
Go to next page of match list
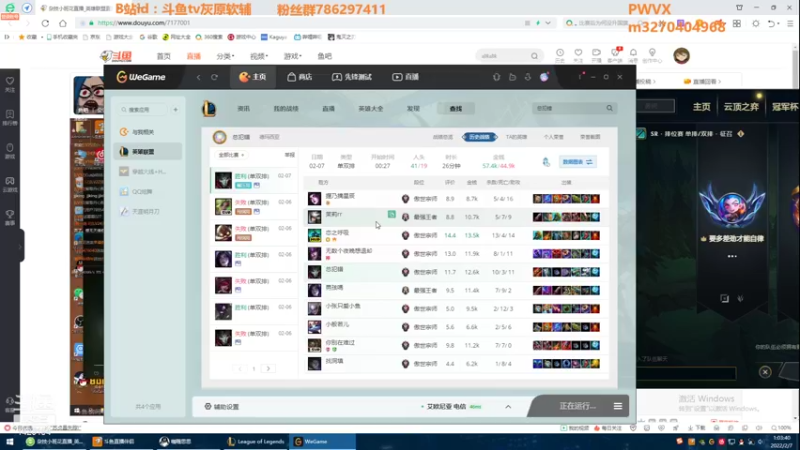(x=268, y=368)
